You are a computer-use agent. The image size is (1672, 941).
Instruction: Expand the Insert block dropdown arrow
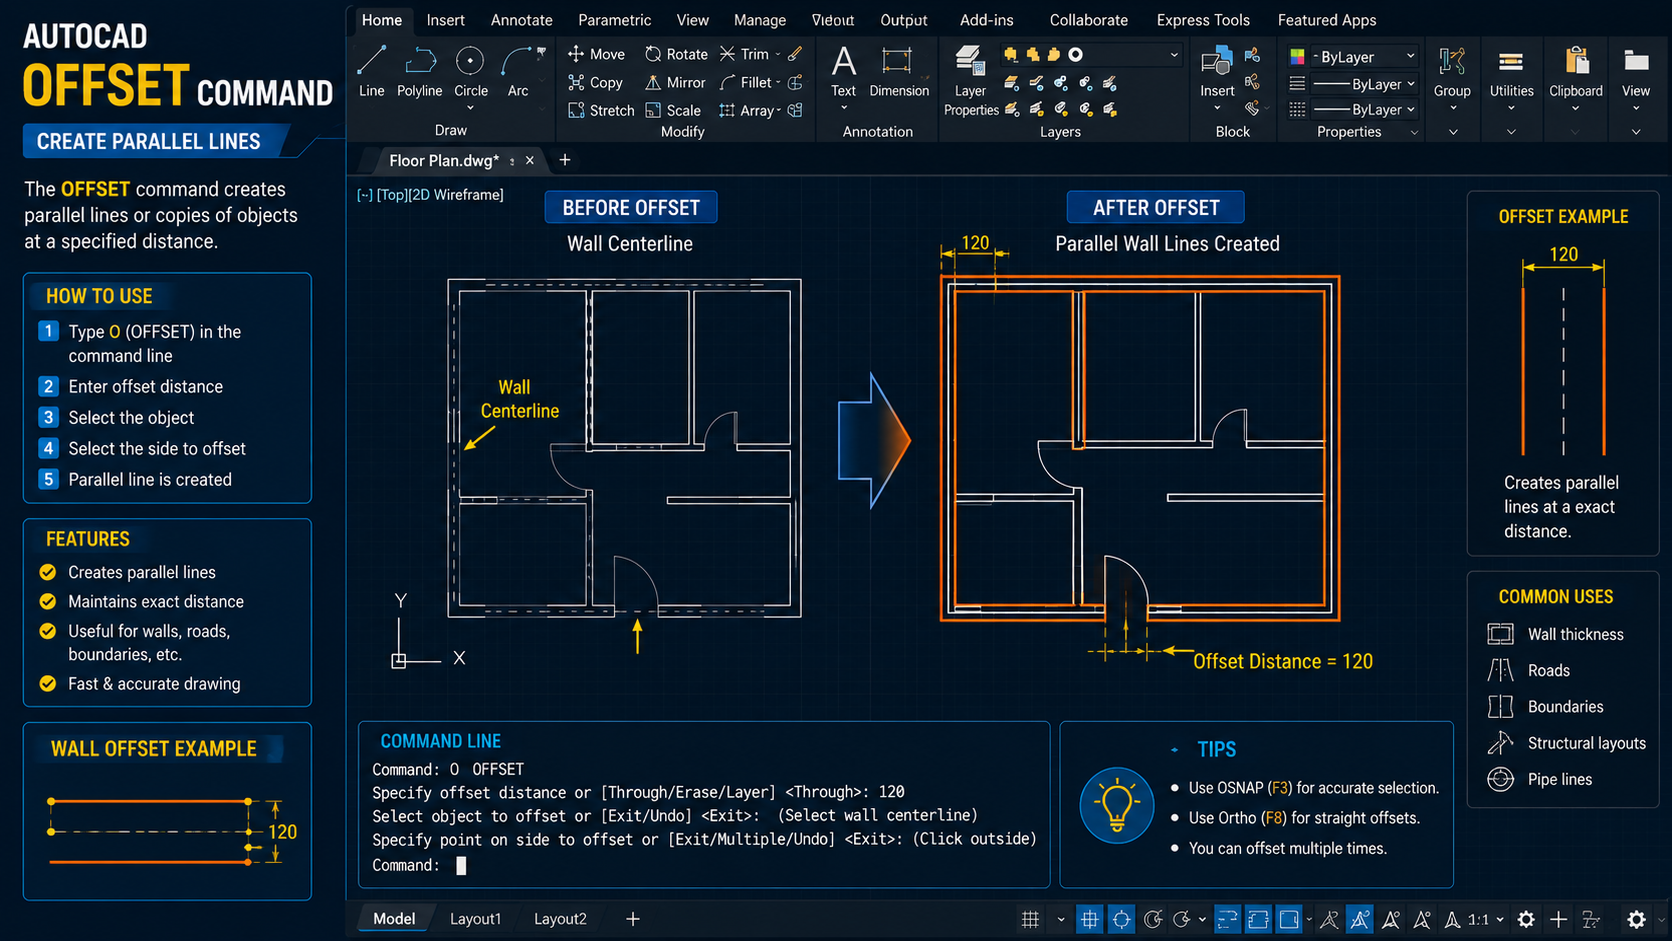pyautogui.click(x=1217, y=108)
